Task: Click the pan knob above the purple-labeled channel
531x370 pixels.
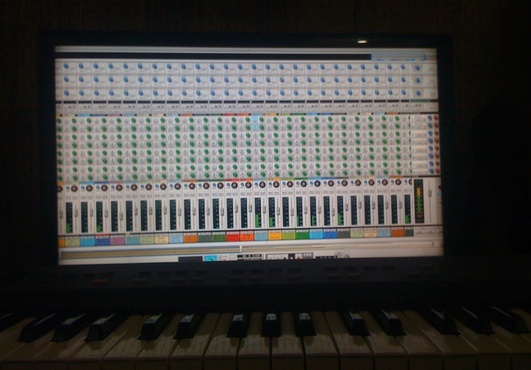Action: coord(119,187)
